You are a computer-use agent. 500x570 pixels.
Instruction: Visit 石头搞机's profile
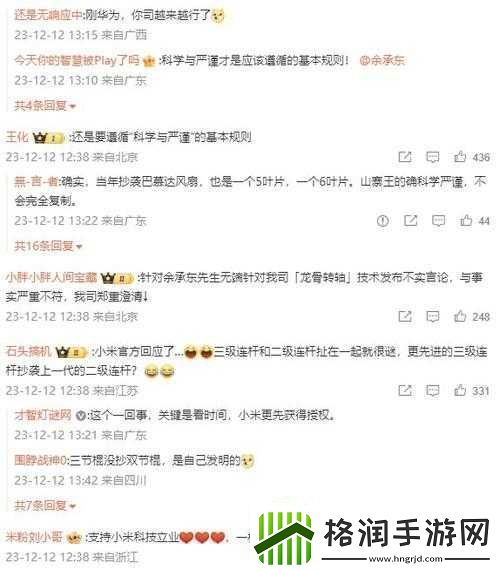pyautogui.click(x=28, y=351)
